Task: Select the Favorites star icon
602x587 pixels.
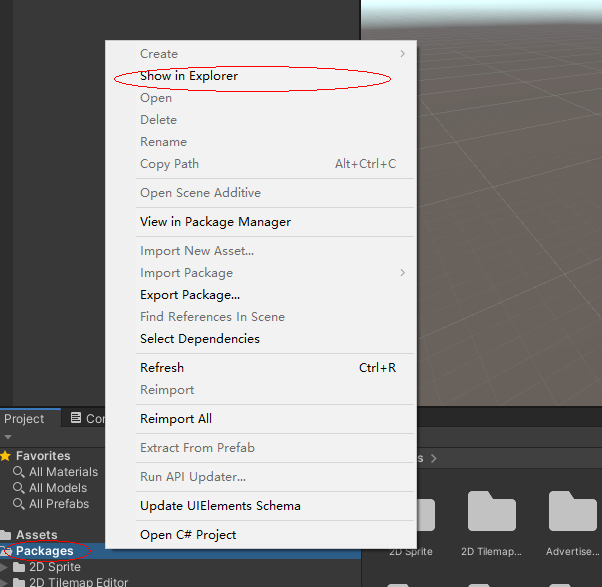Action: pos(5,456)
